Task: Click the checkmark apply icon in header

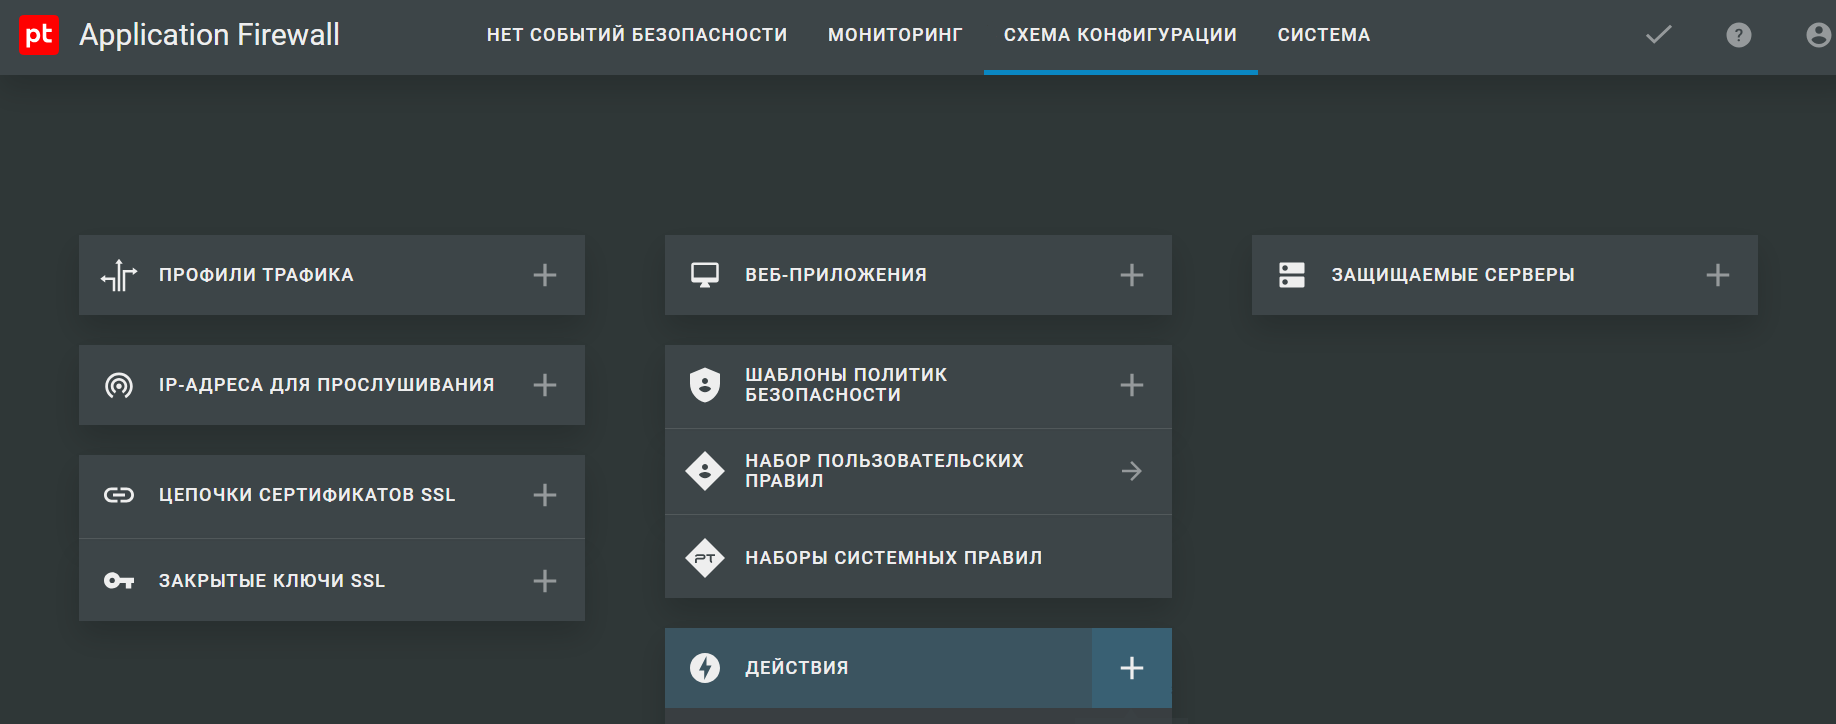Action: 1658,35
